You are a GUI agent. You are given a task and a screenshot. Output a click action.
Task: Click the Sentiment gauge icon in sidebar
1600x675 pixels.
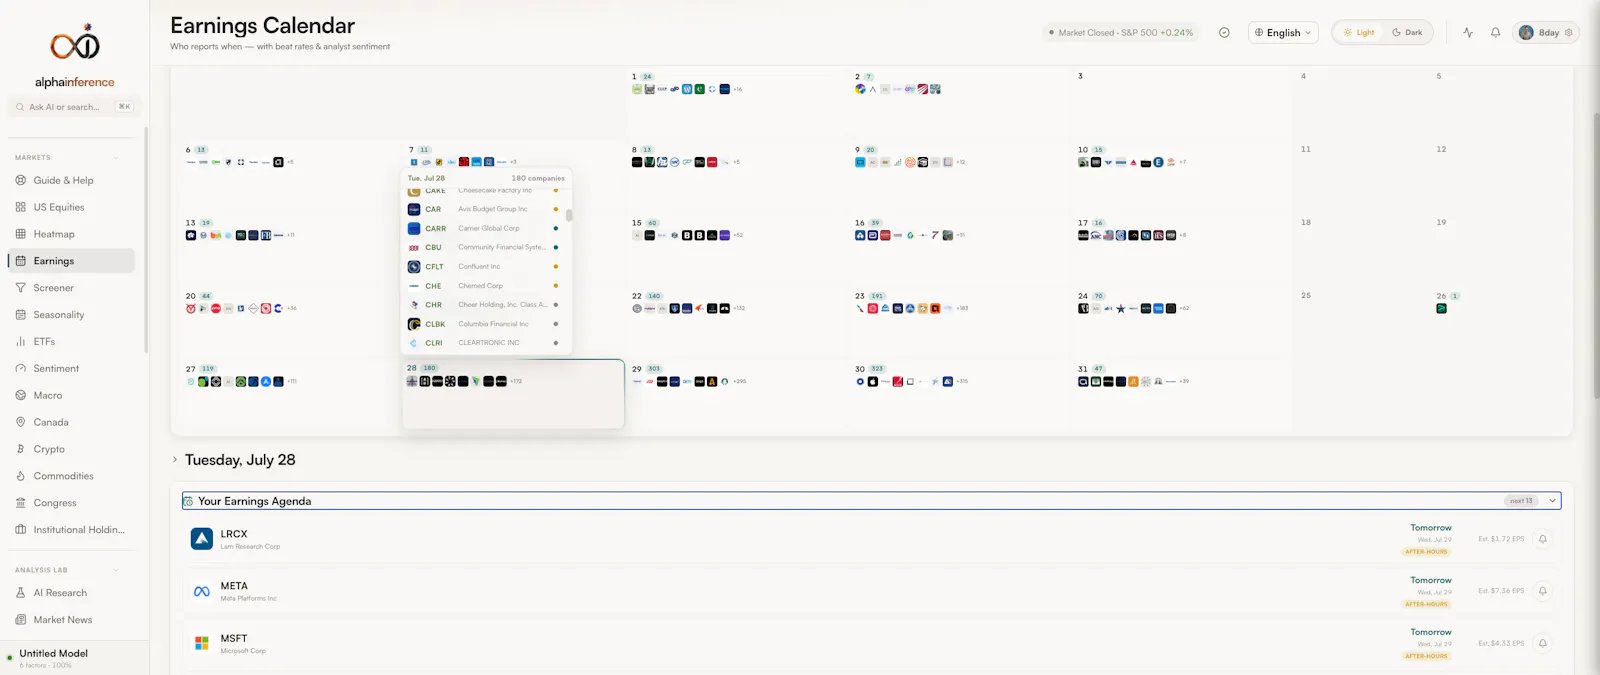click(21, 368)
